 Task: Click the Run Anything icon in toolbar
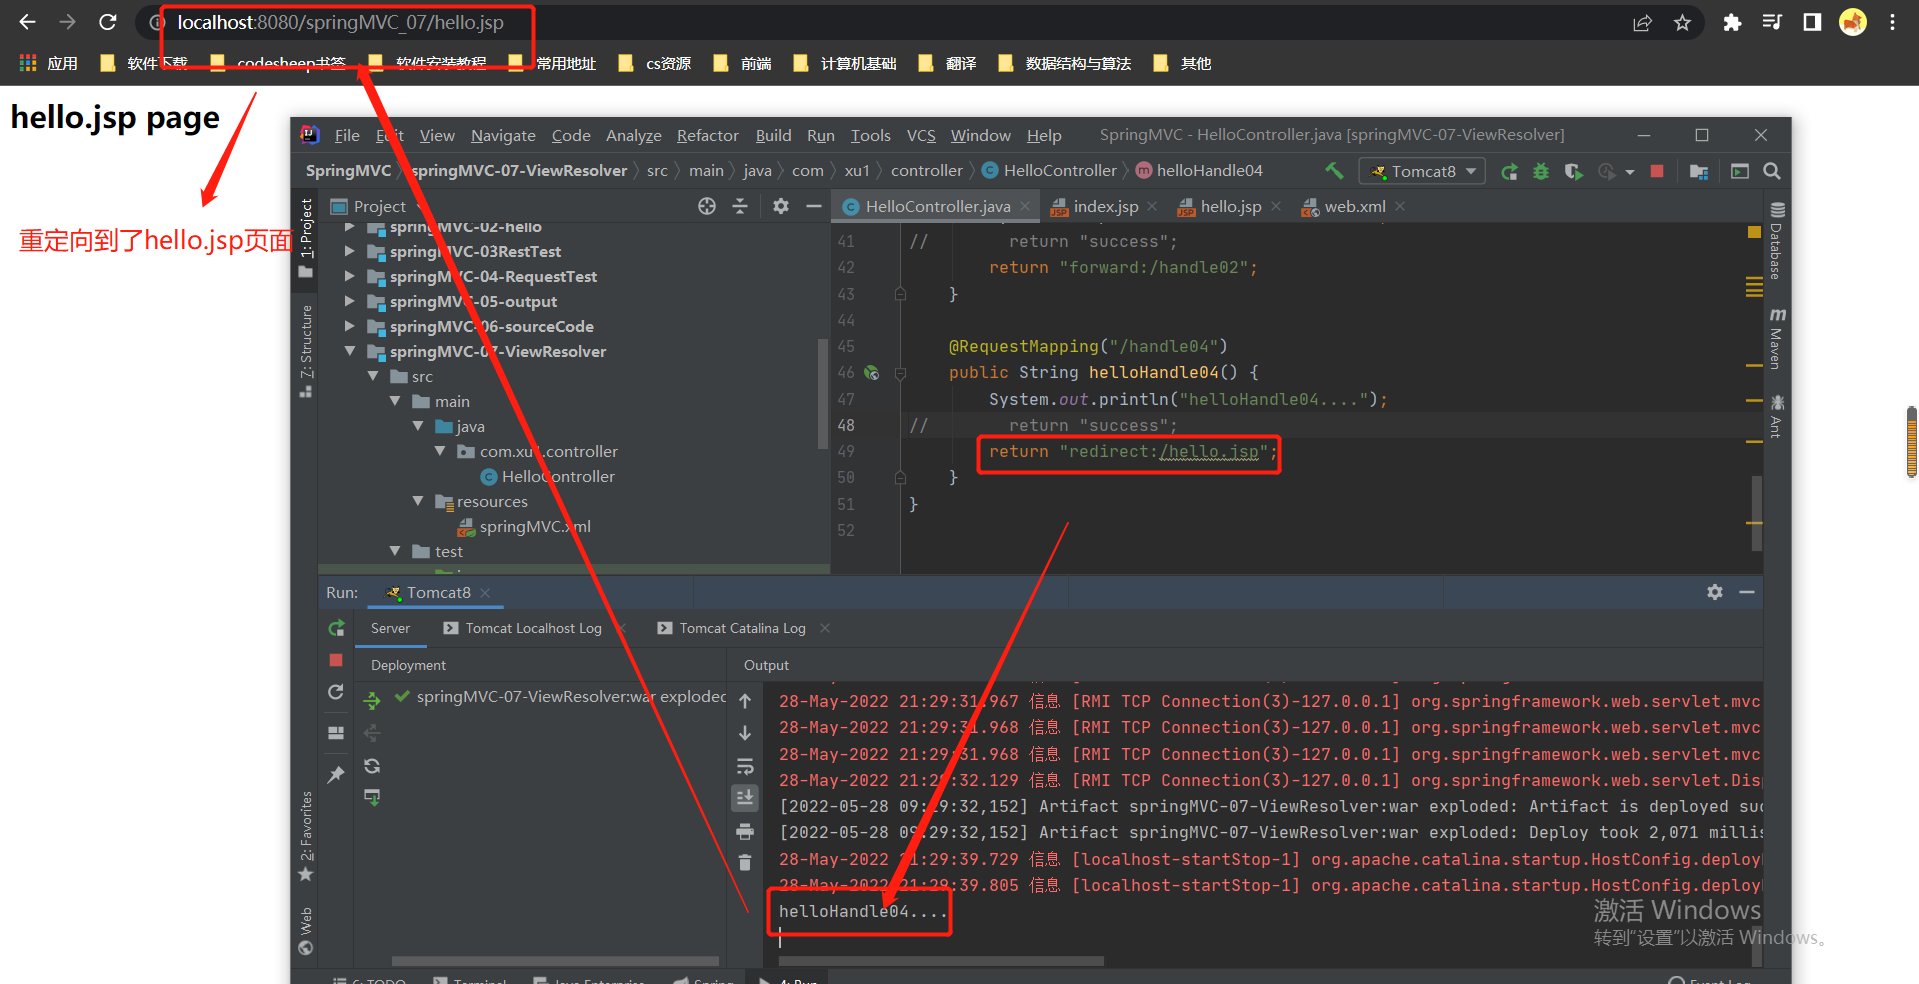pyautogui.click(x=1740, y=171)
